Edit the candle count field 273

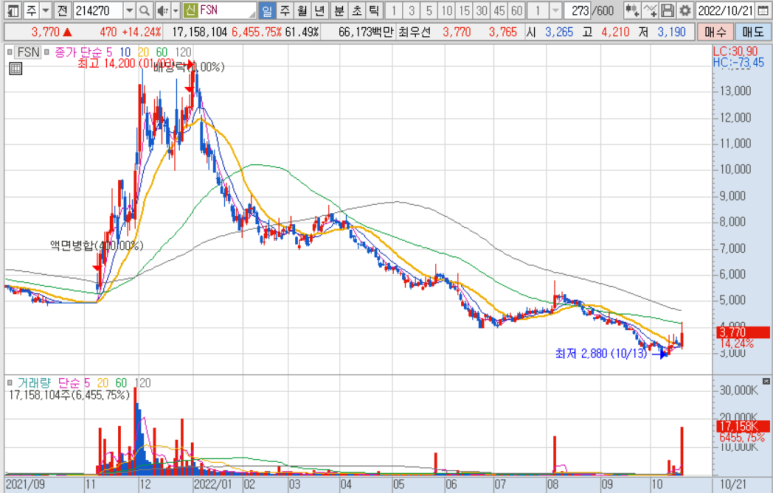tap(577, 10)
